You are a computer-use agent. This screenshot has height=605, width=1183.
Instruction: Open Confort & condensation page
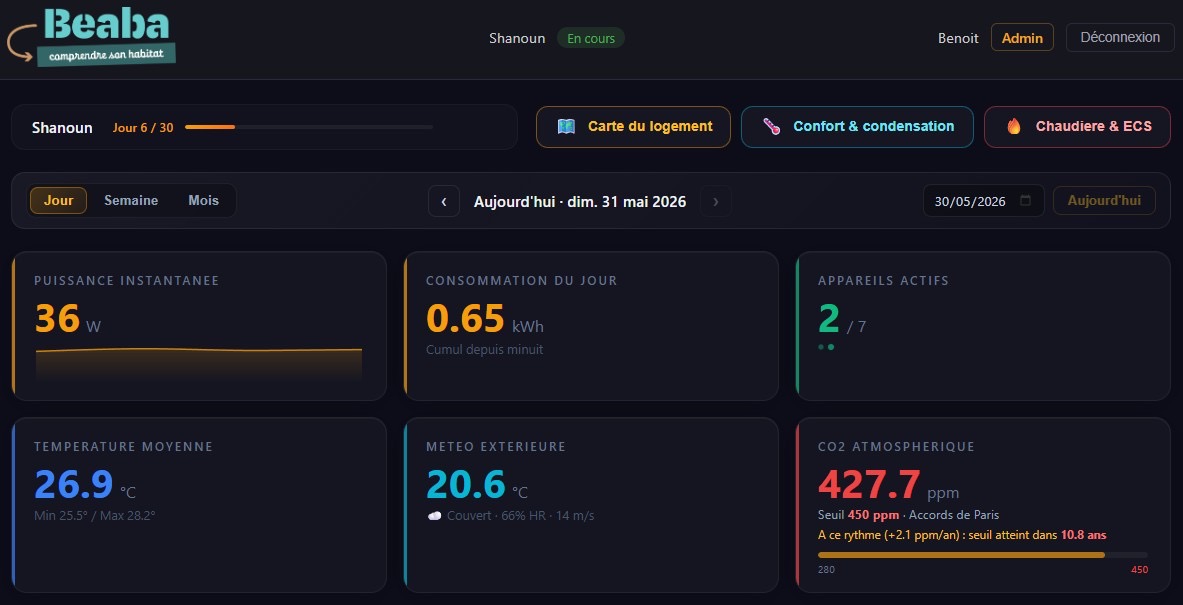point(857,127)
